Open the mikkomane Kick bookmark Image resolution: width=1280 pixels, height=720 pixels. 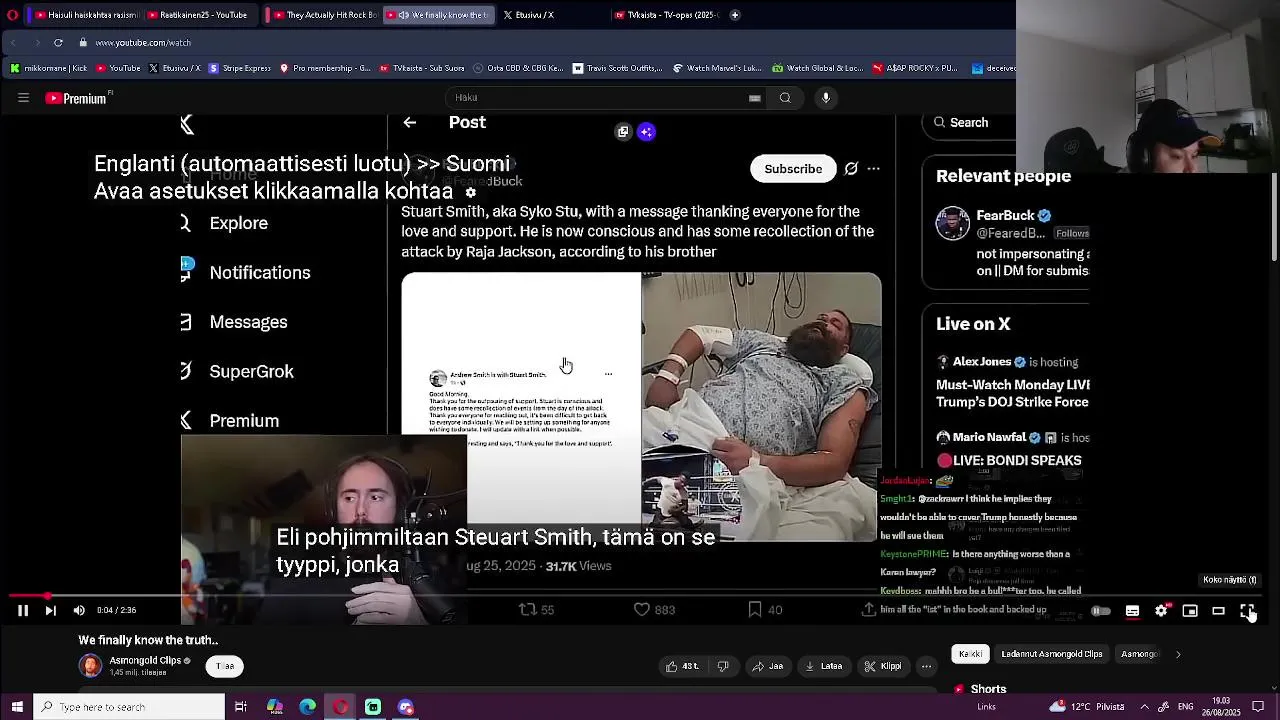point(48,68)
